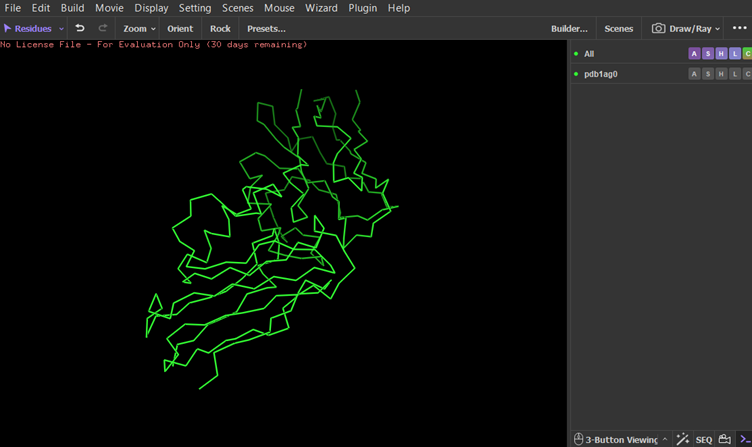Open the Wizard menu
Viewport: 752px width, 447px height.
[x=321, y=8]
